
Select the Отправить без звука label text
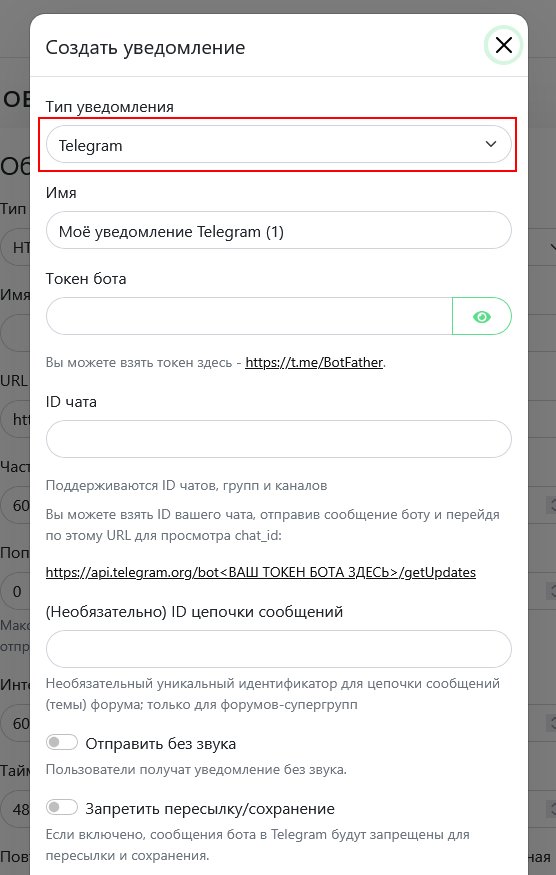[161, 744]
